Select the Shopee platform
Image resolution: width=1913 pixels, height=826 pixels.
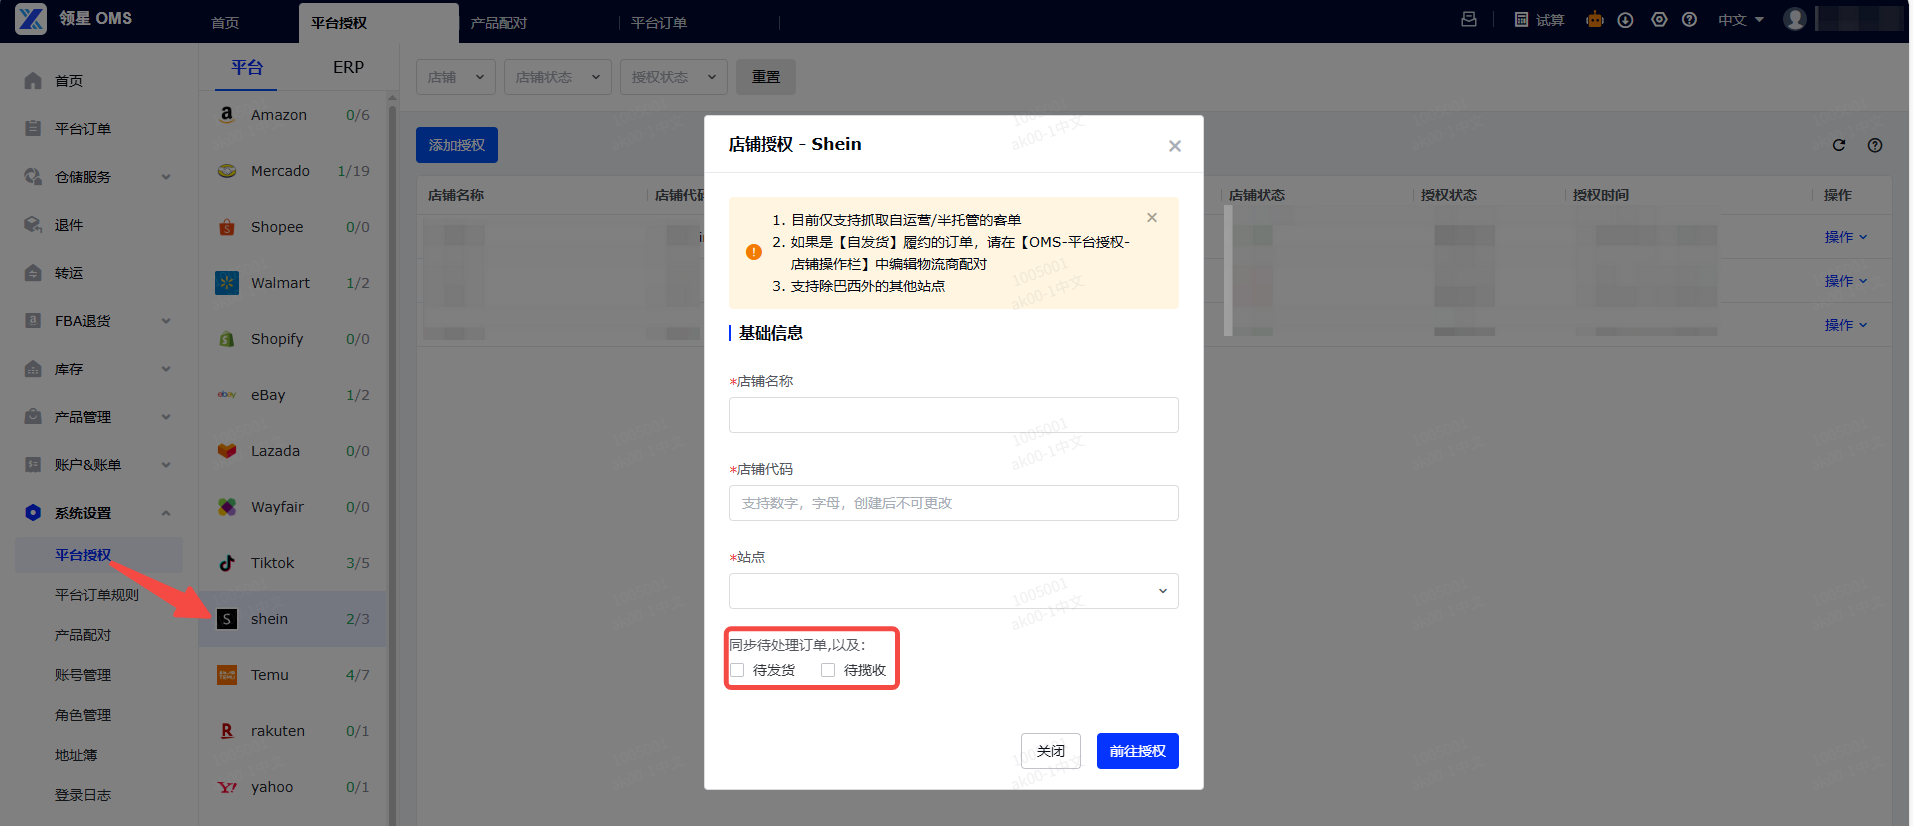[292, 227]
